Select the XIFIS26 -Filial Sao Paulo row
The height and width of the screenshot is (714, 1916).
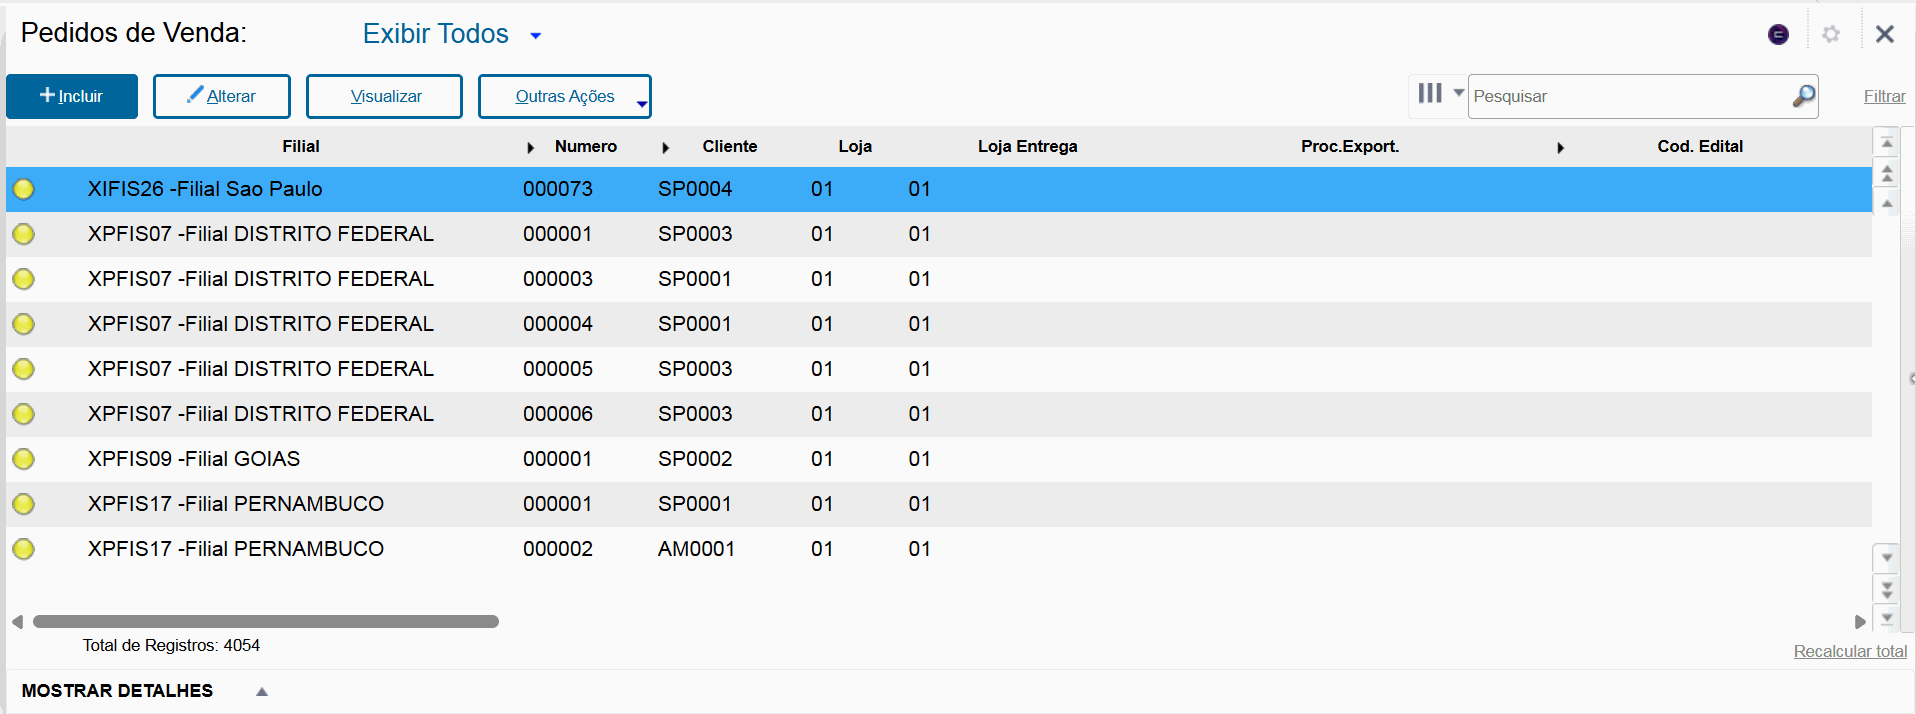click(938, 189)
